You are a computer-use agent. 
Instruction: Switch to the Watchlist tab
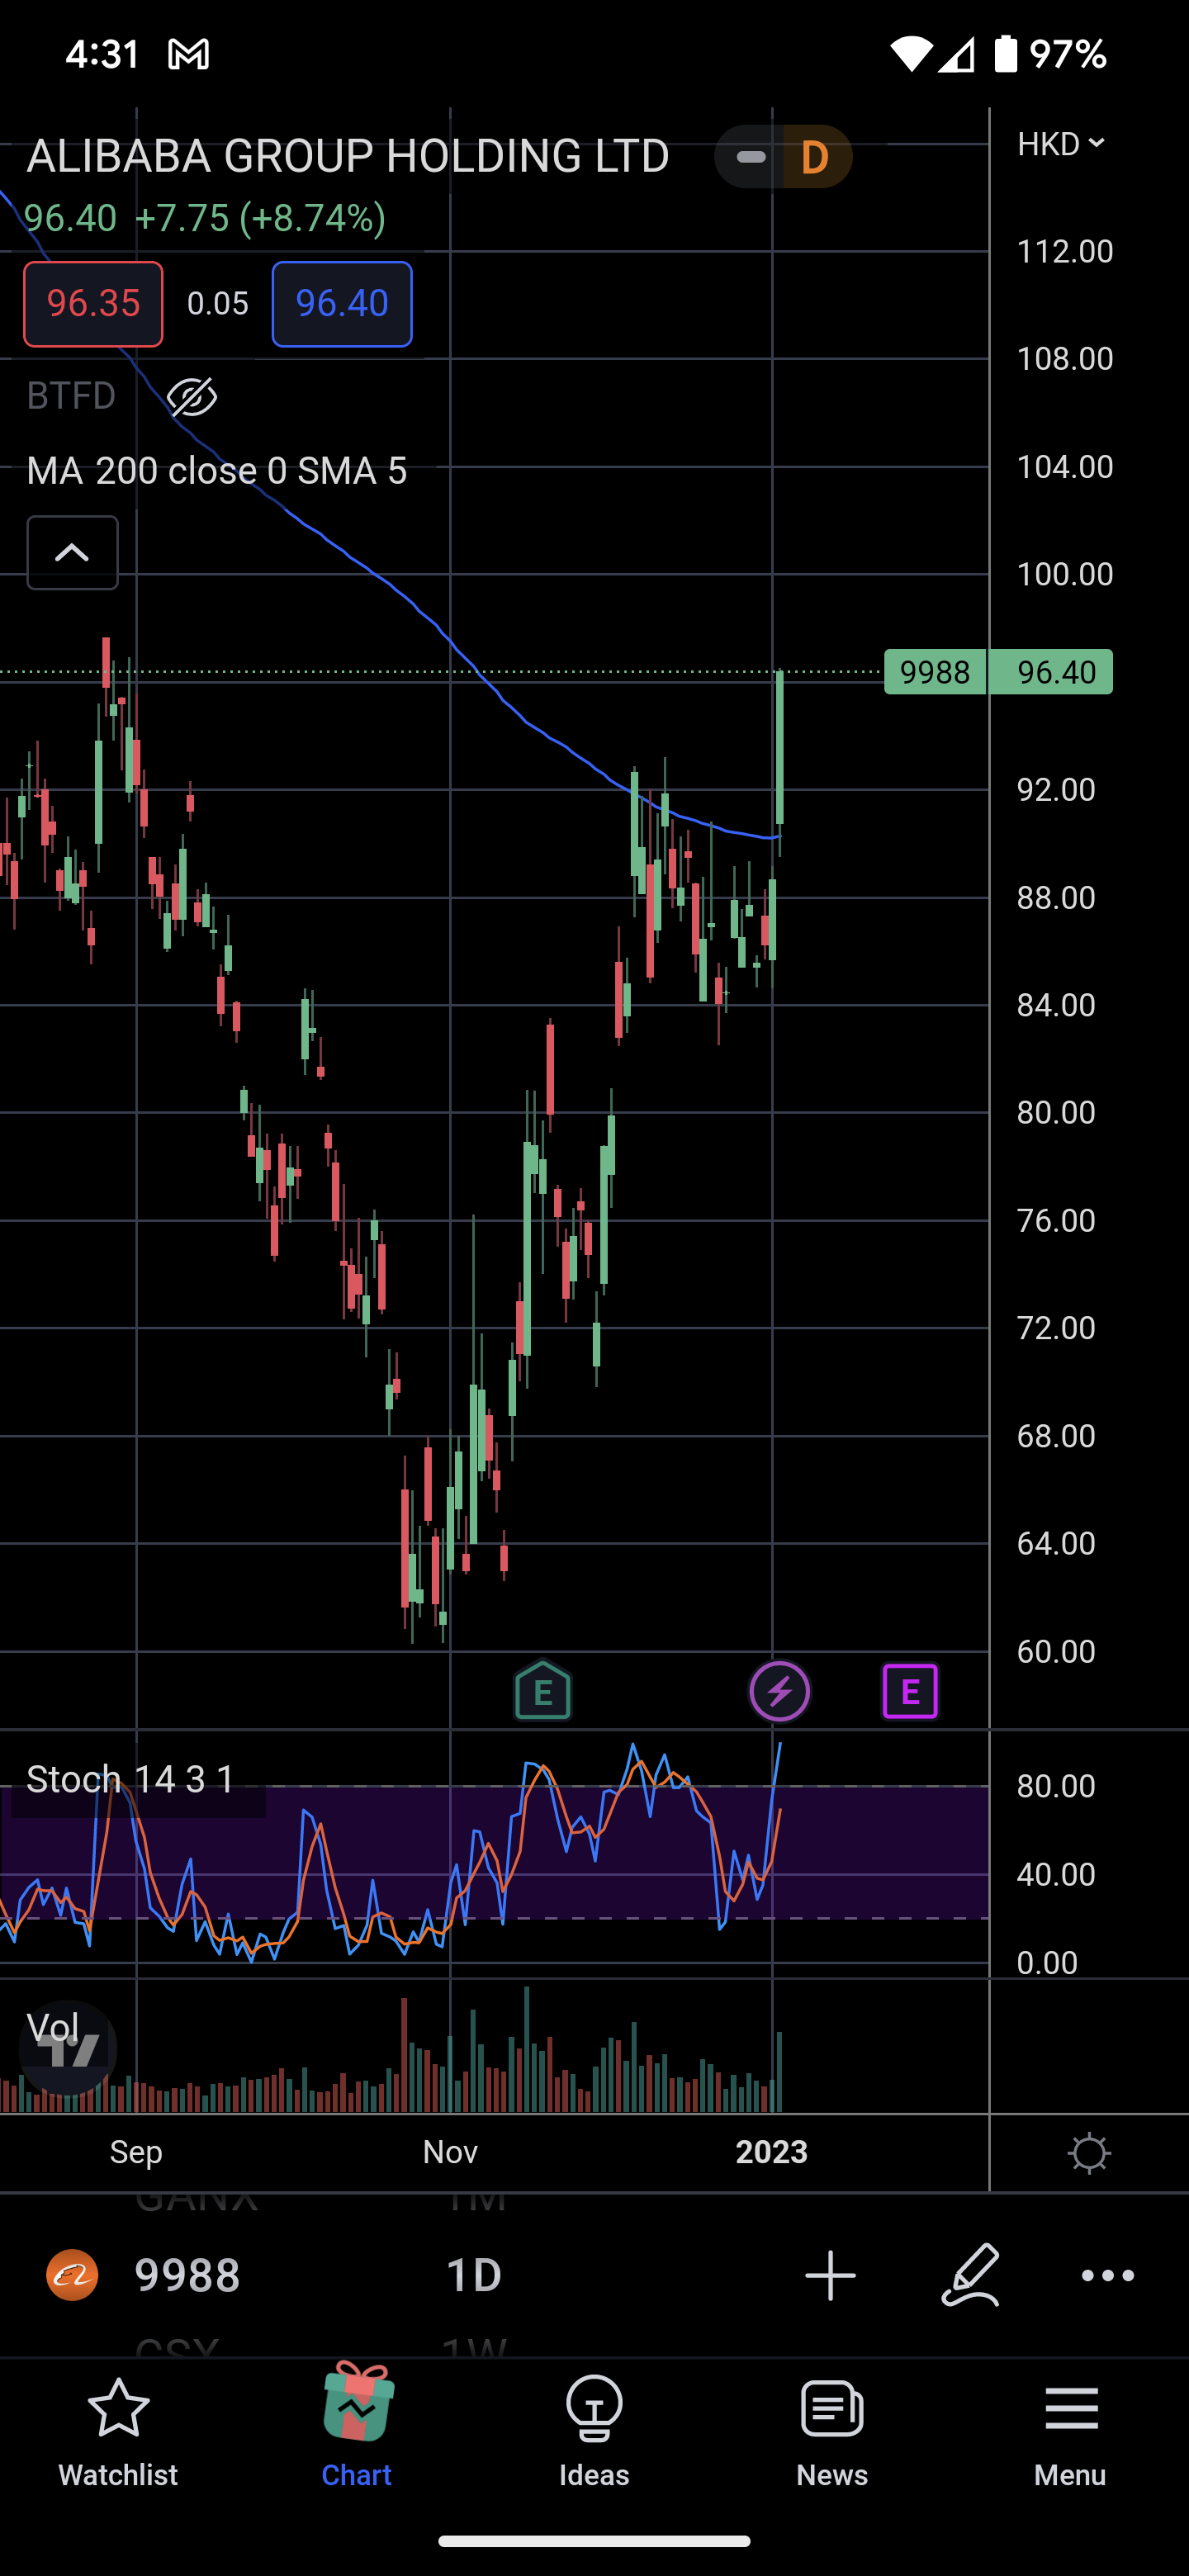click(118, 2433)
